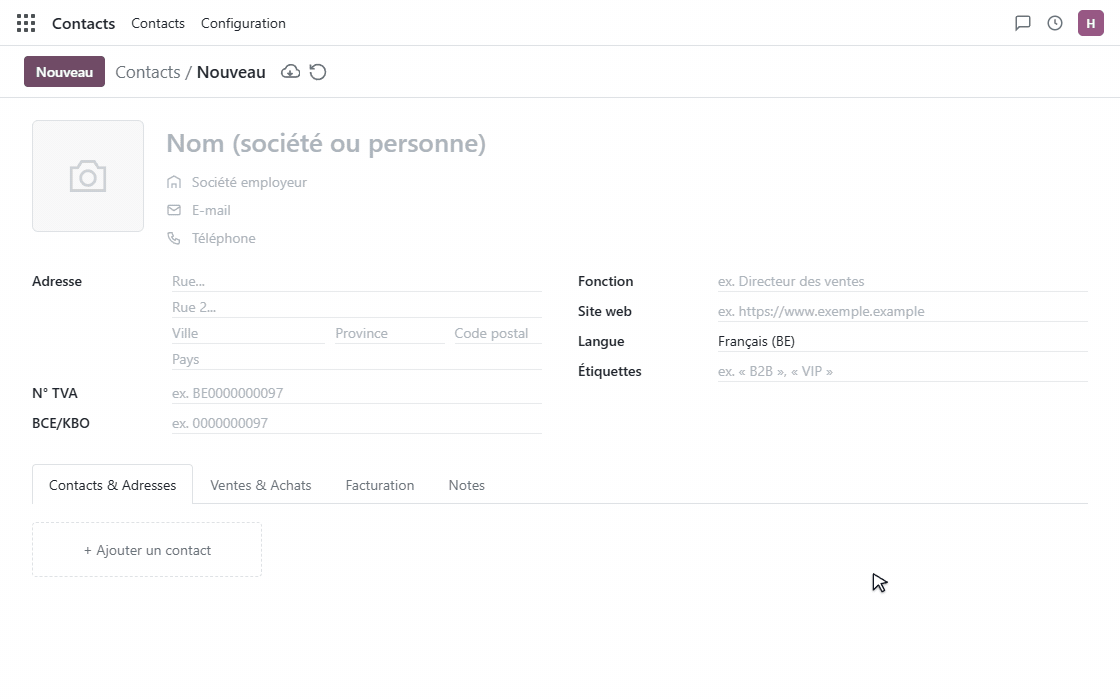This screenshot has height=700, width=1120.
Task: Switch to Notes tab
Action: click(x=466, y=485)
